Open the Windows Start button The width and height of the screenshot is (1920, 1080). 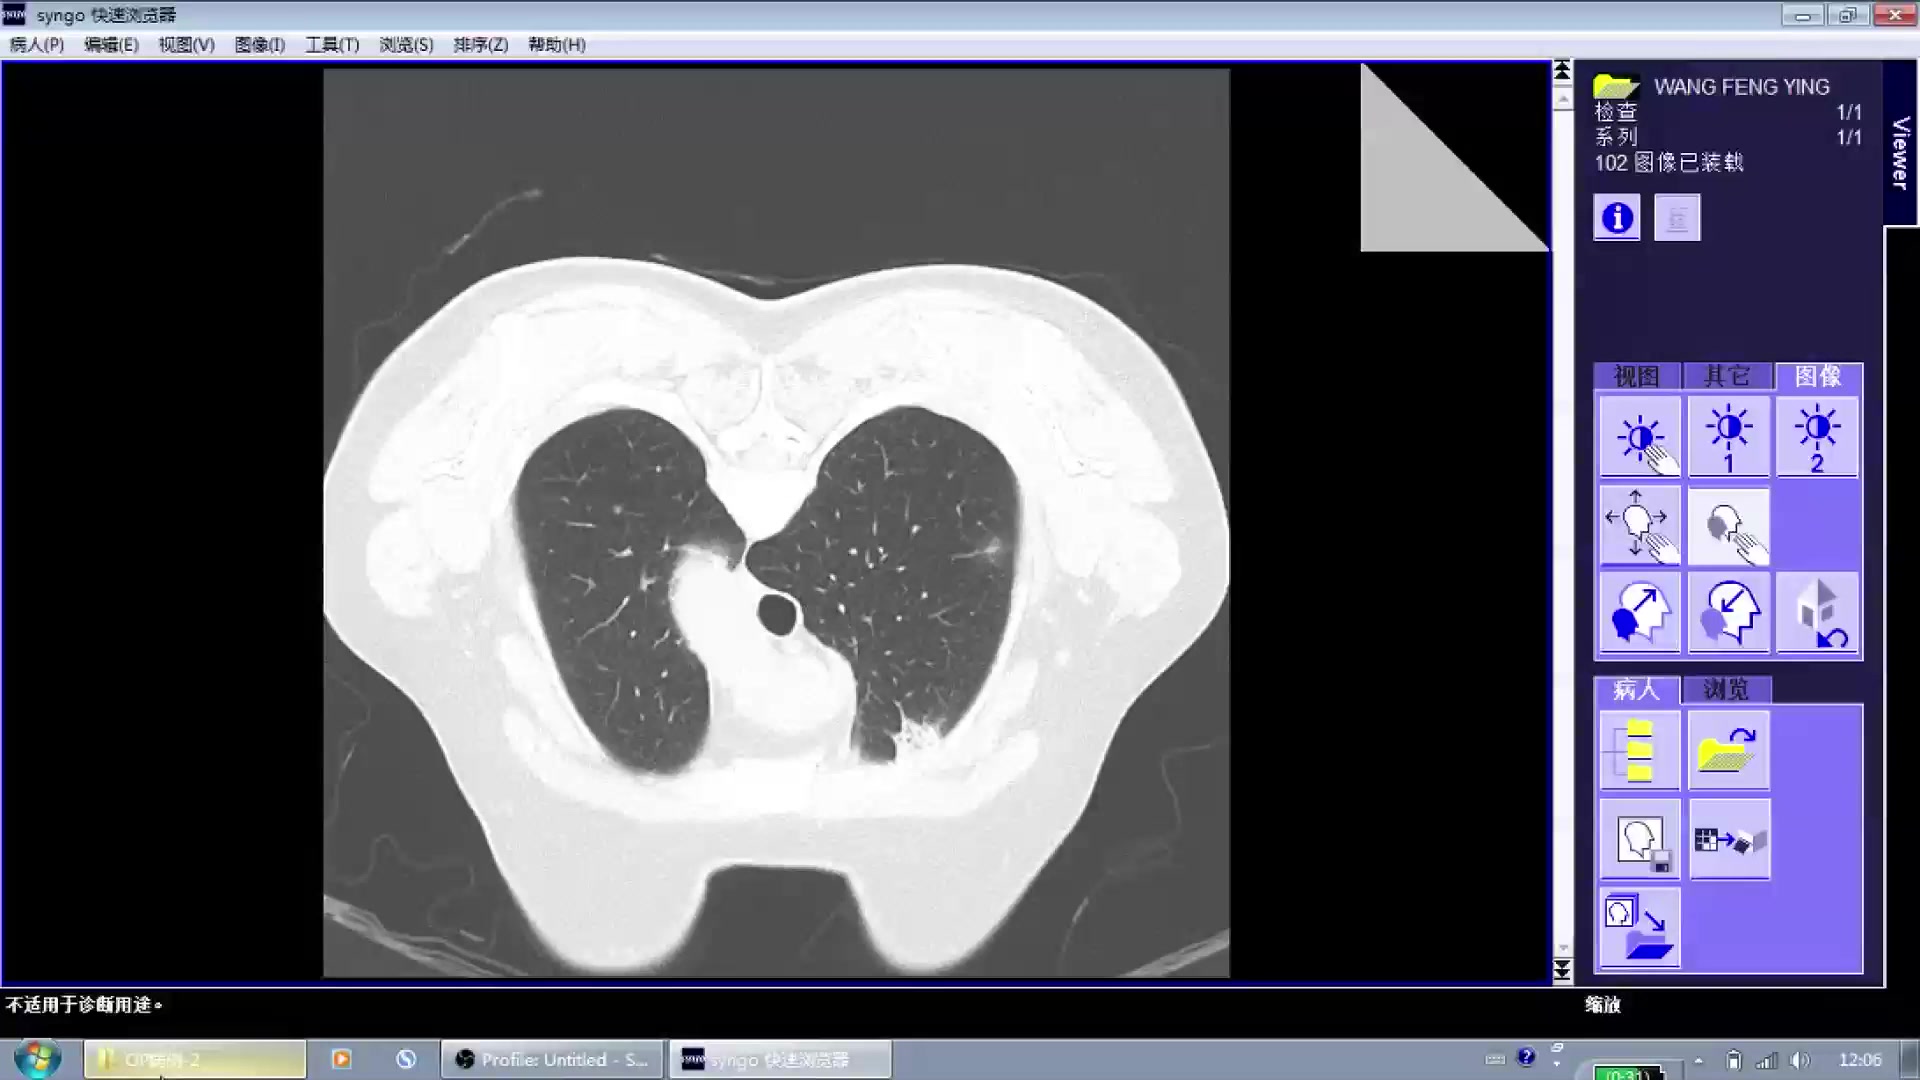pos(38,1059)
